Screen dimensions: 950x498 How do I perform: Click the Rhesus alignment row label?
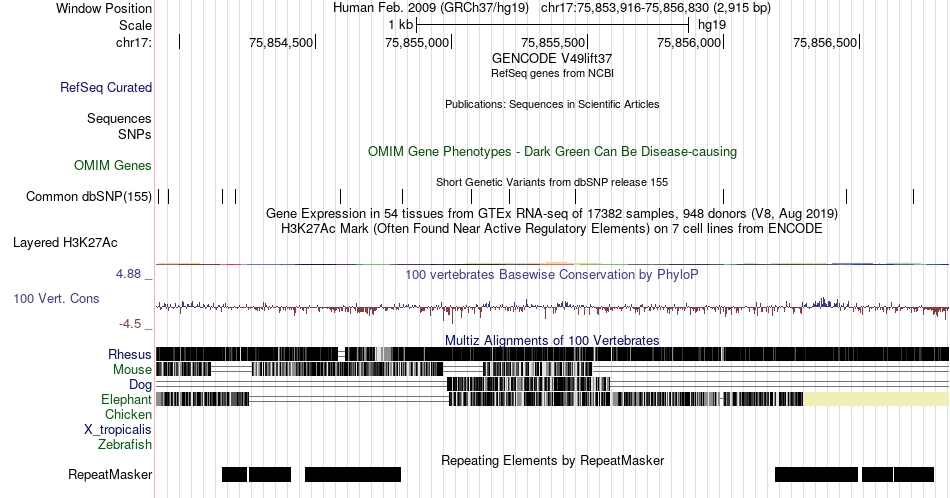(130, 354)
